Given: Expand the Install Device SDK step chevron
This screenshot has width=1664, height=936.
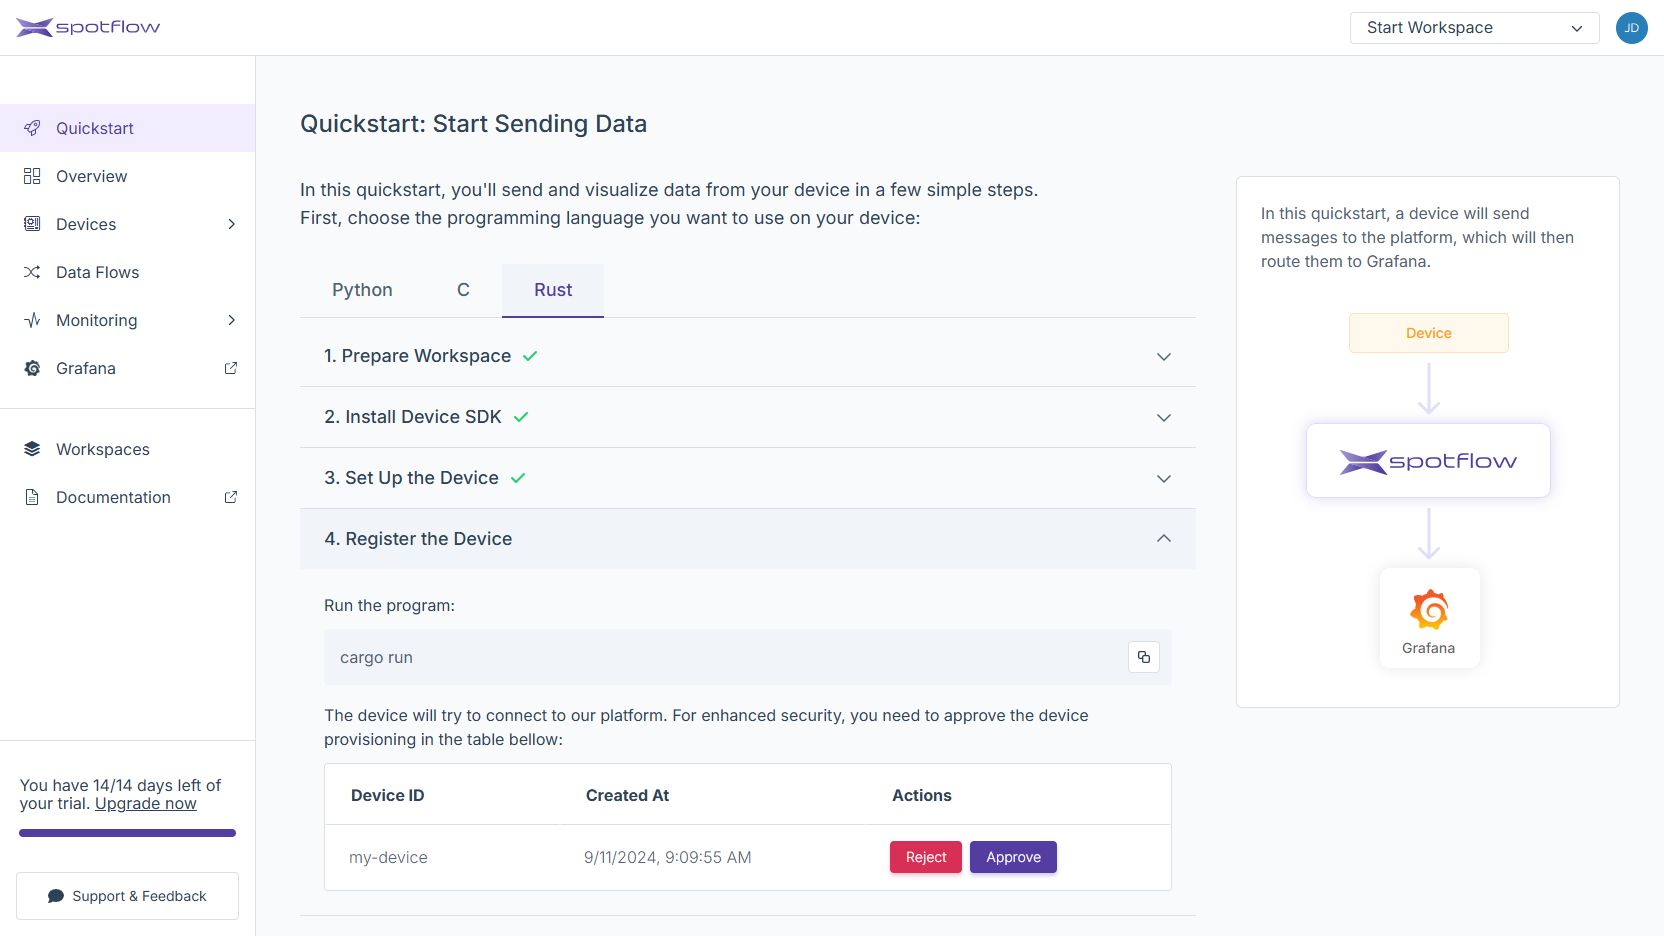Looking at the screenshot, I should [x=1164, y=418].
